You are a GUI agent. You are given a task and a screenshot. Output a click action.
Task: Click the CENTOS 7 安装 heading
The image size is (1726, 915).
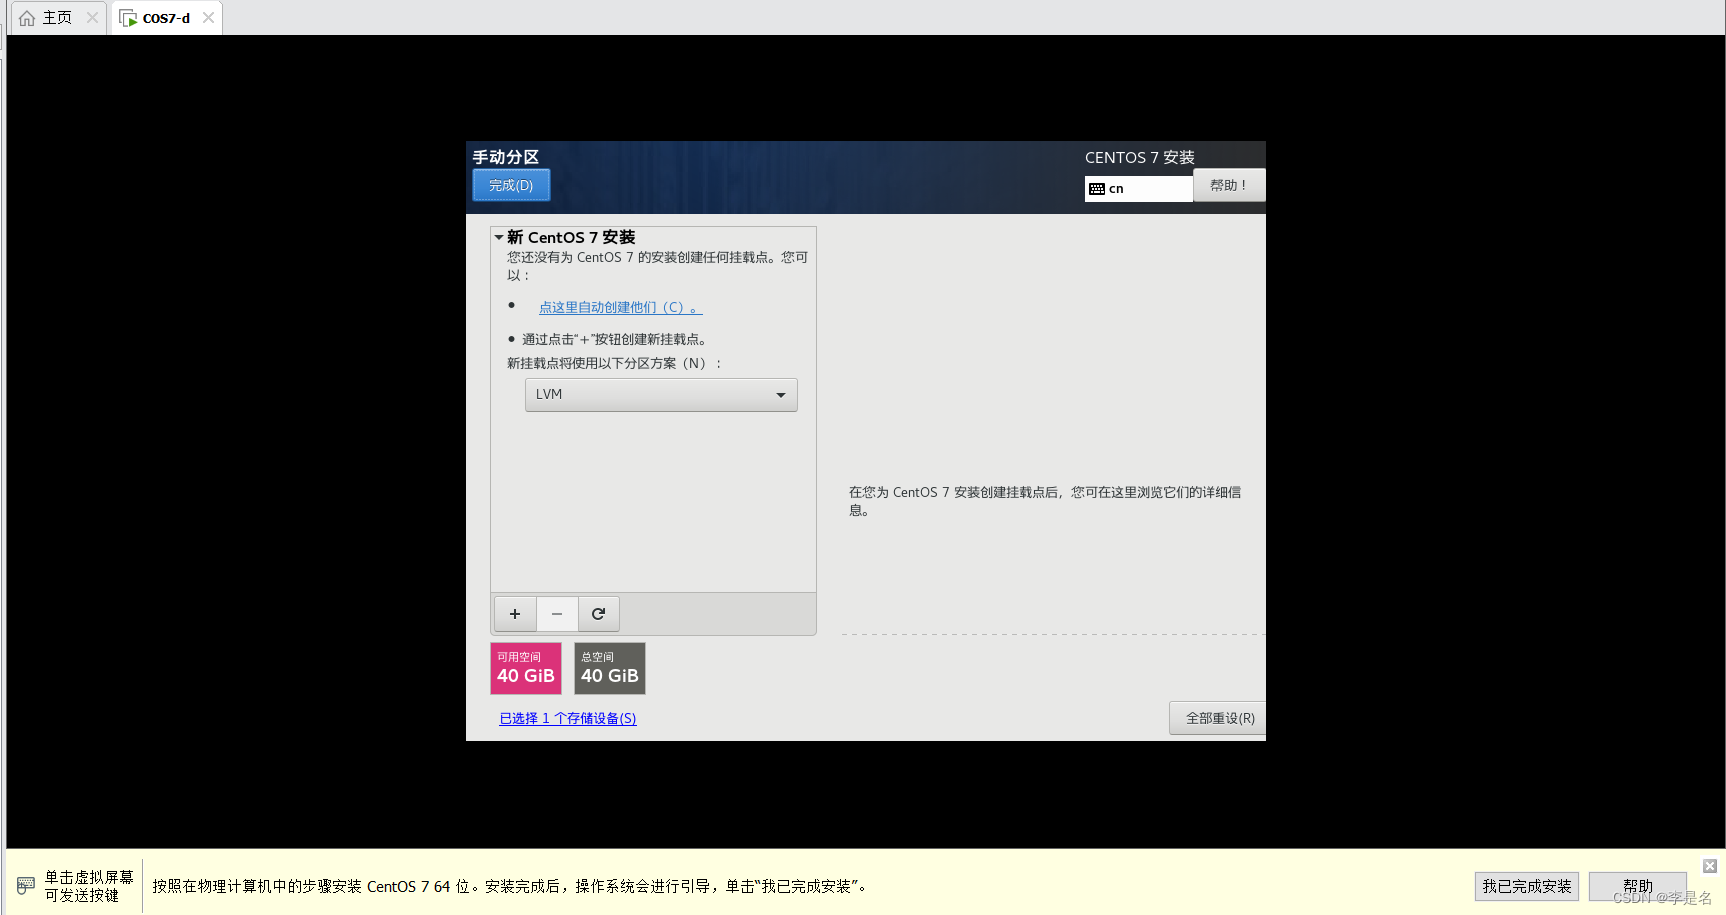pyautogui.click(x=1140, y=157)
